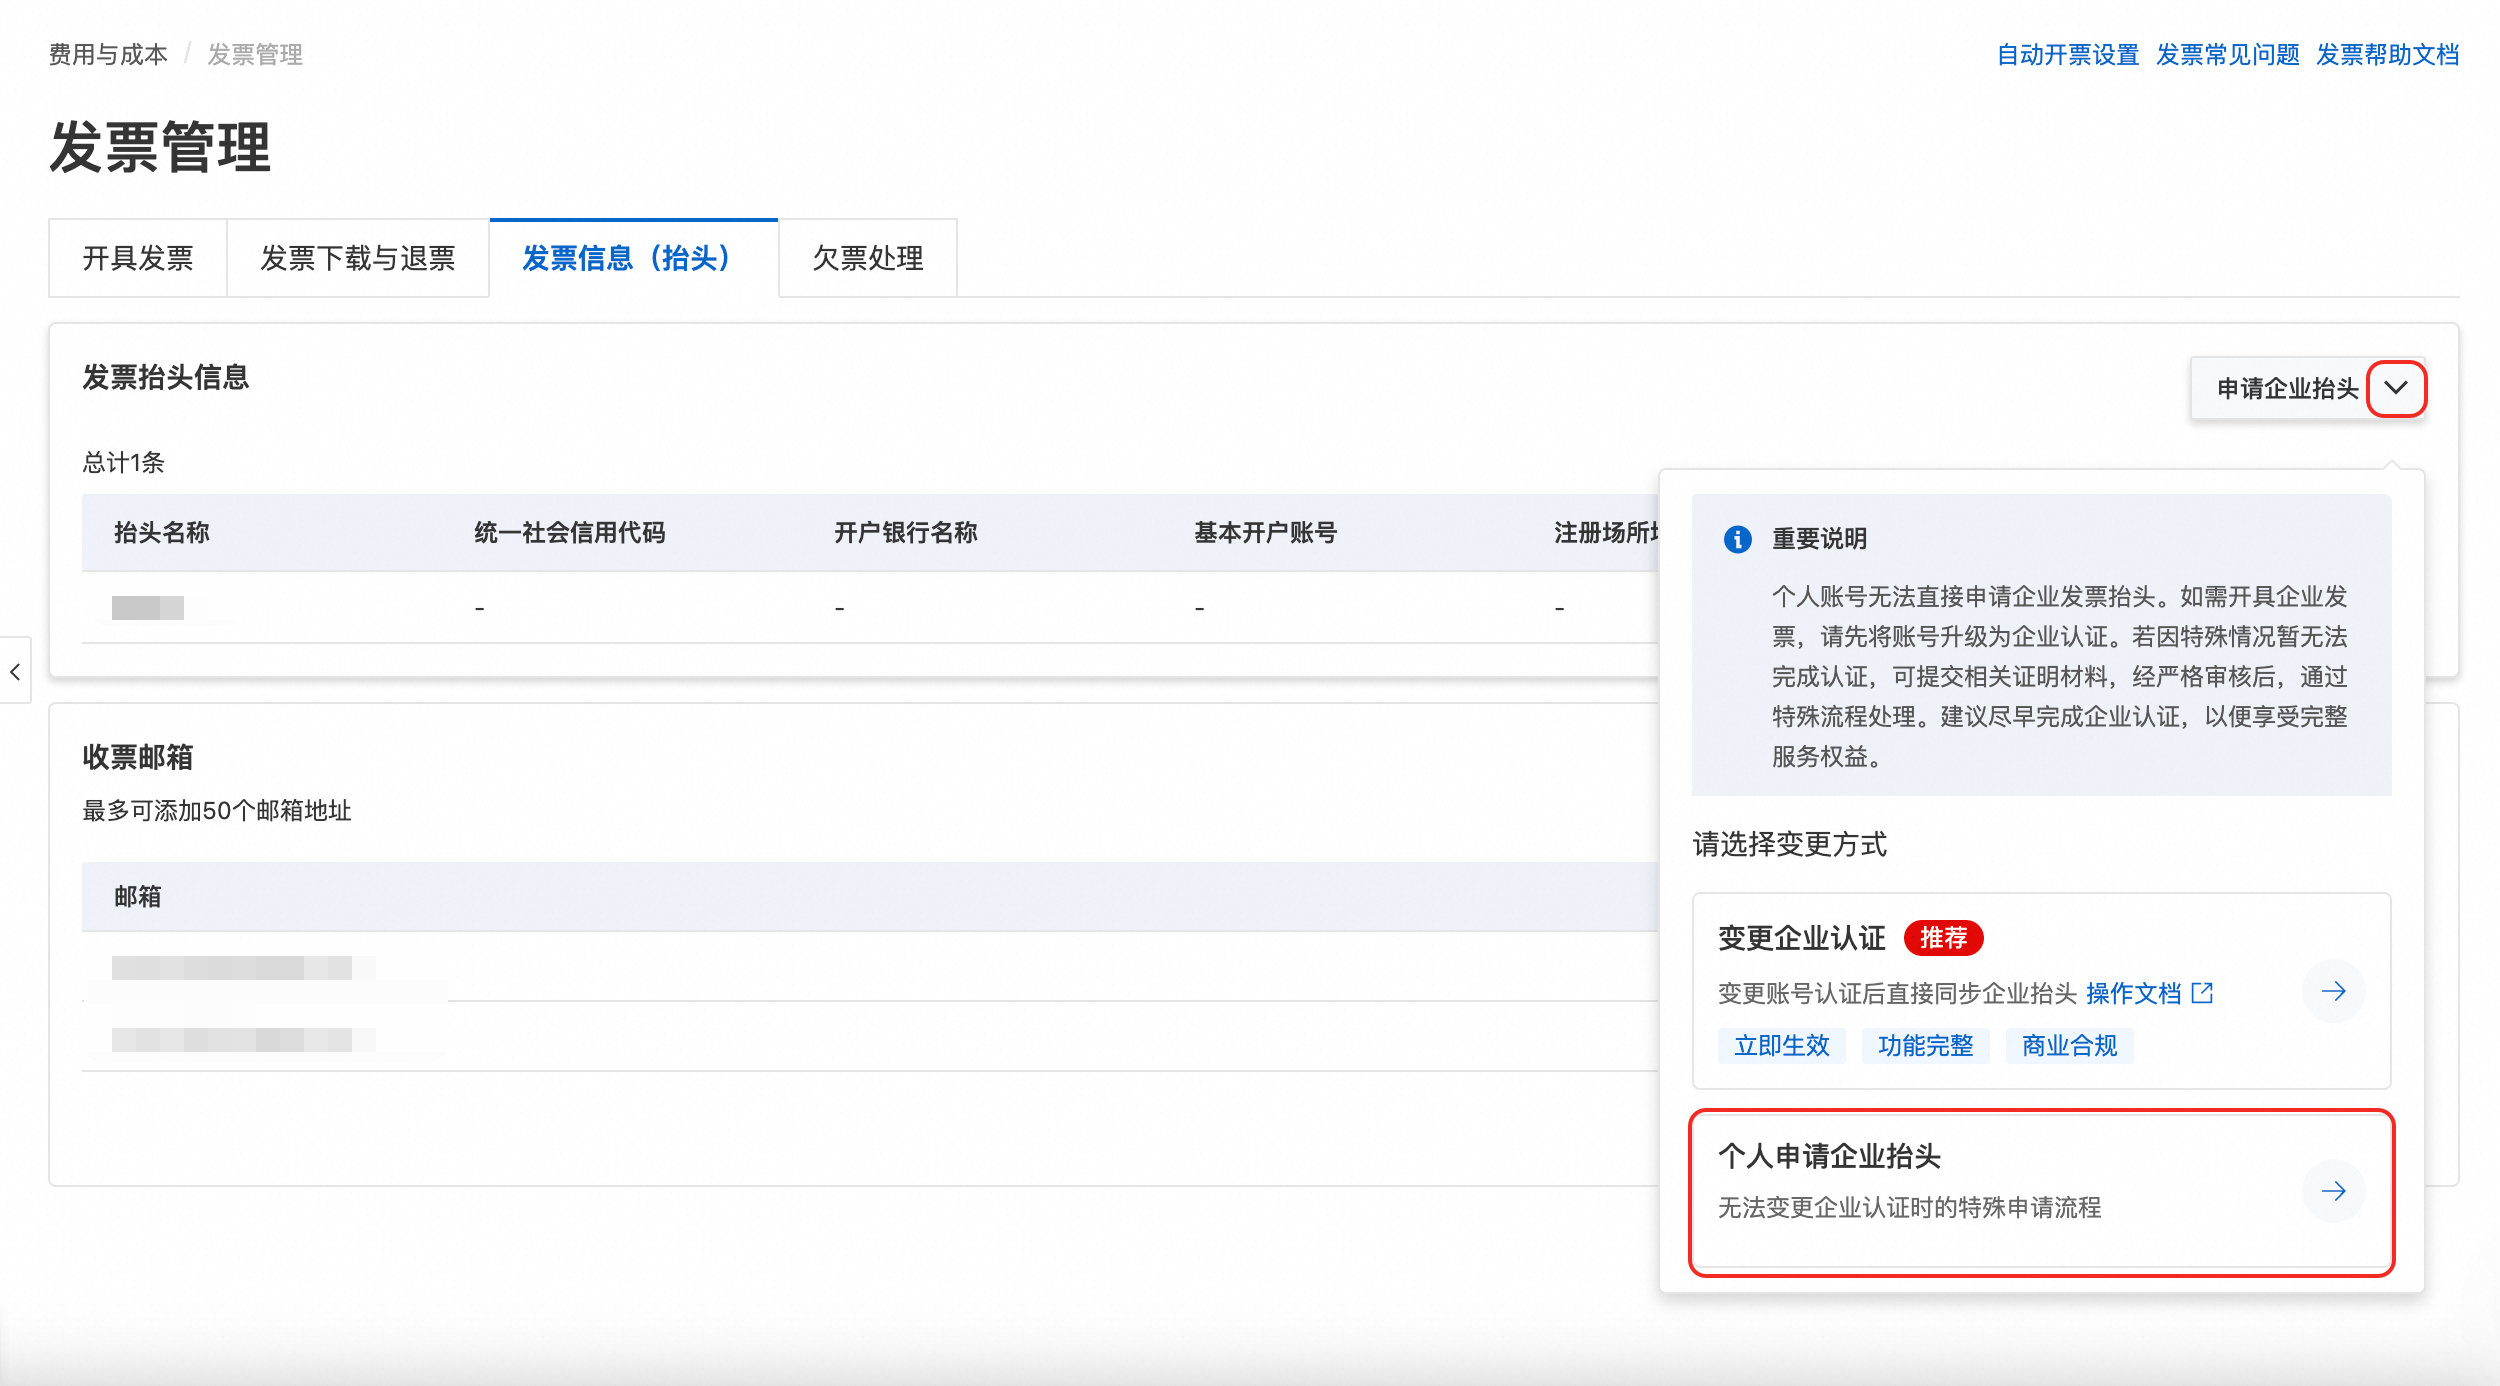
Task: Click the 立即生效 tag
Action: (x=1781, y=1046)
